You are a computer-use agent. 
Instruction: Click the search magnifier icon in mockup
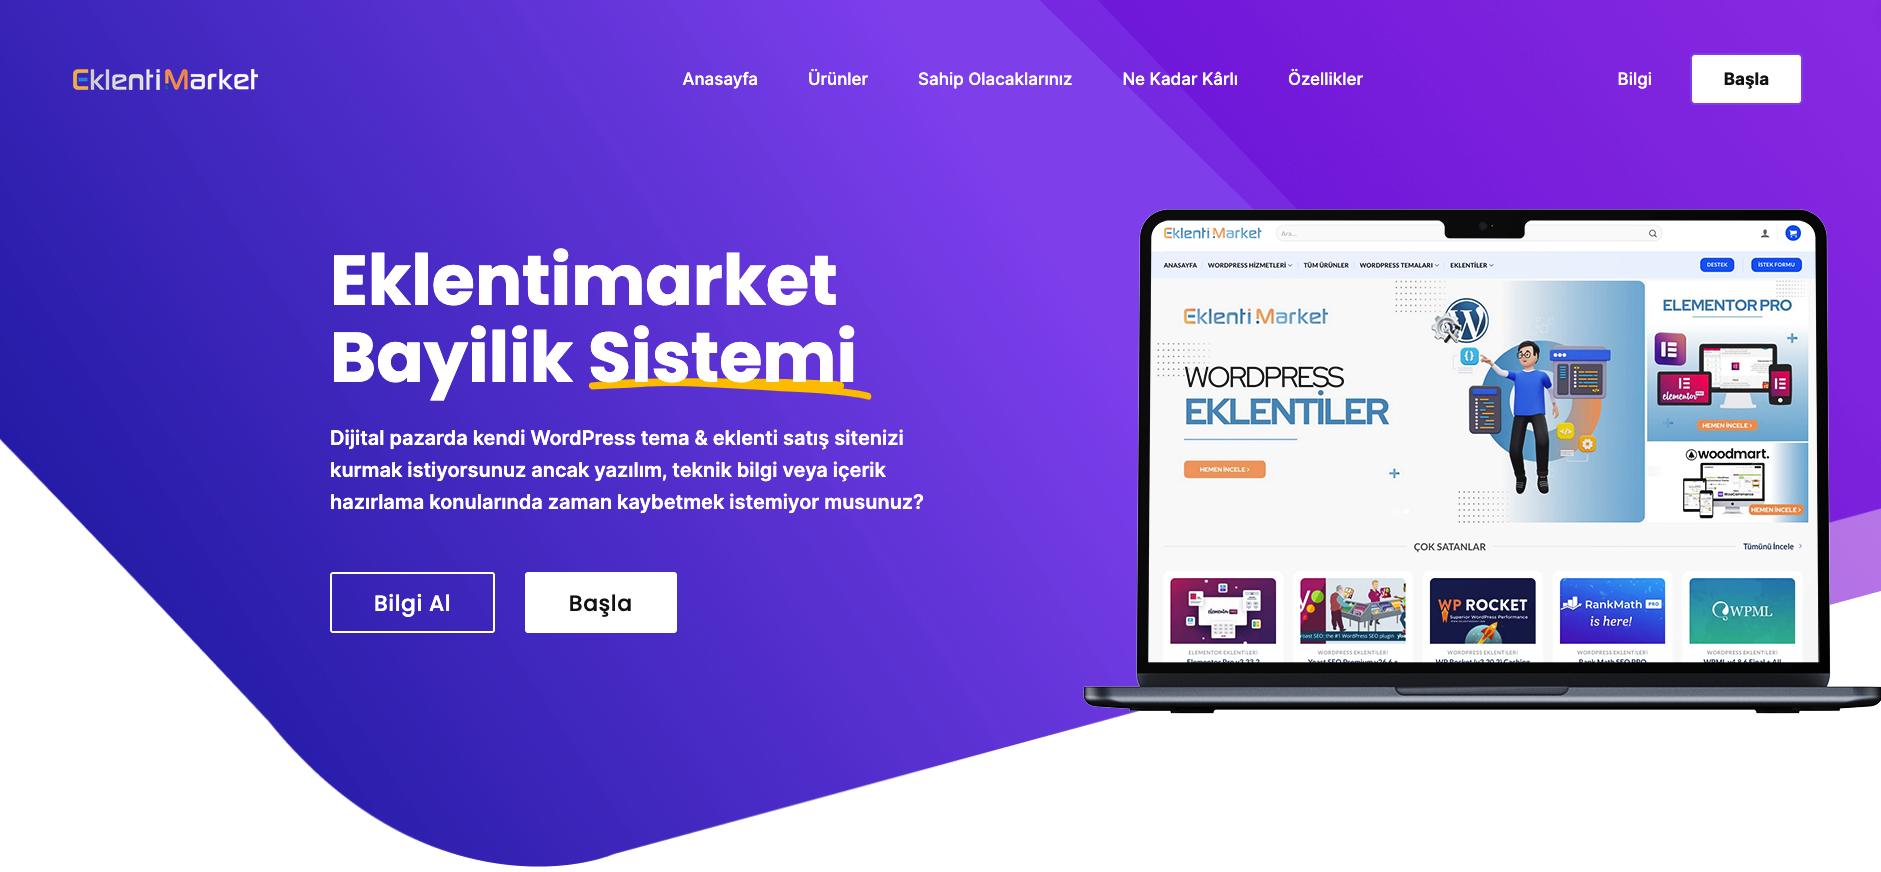coord(1653,234)
